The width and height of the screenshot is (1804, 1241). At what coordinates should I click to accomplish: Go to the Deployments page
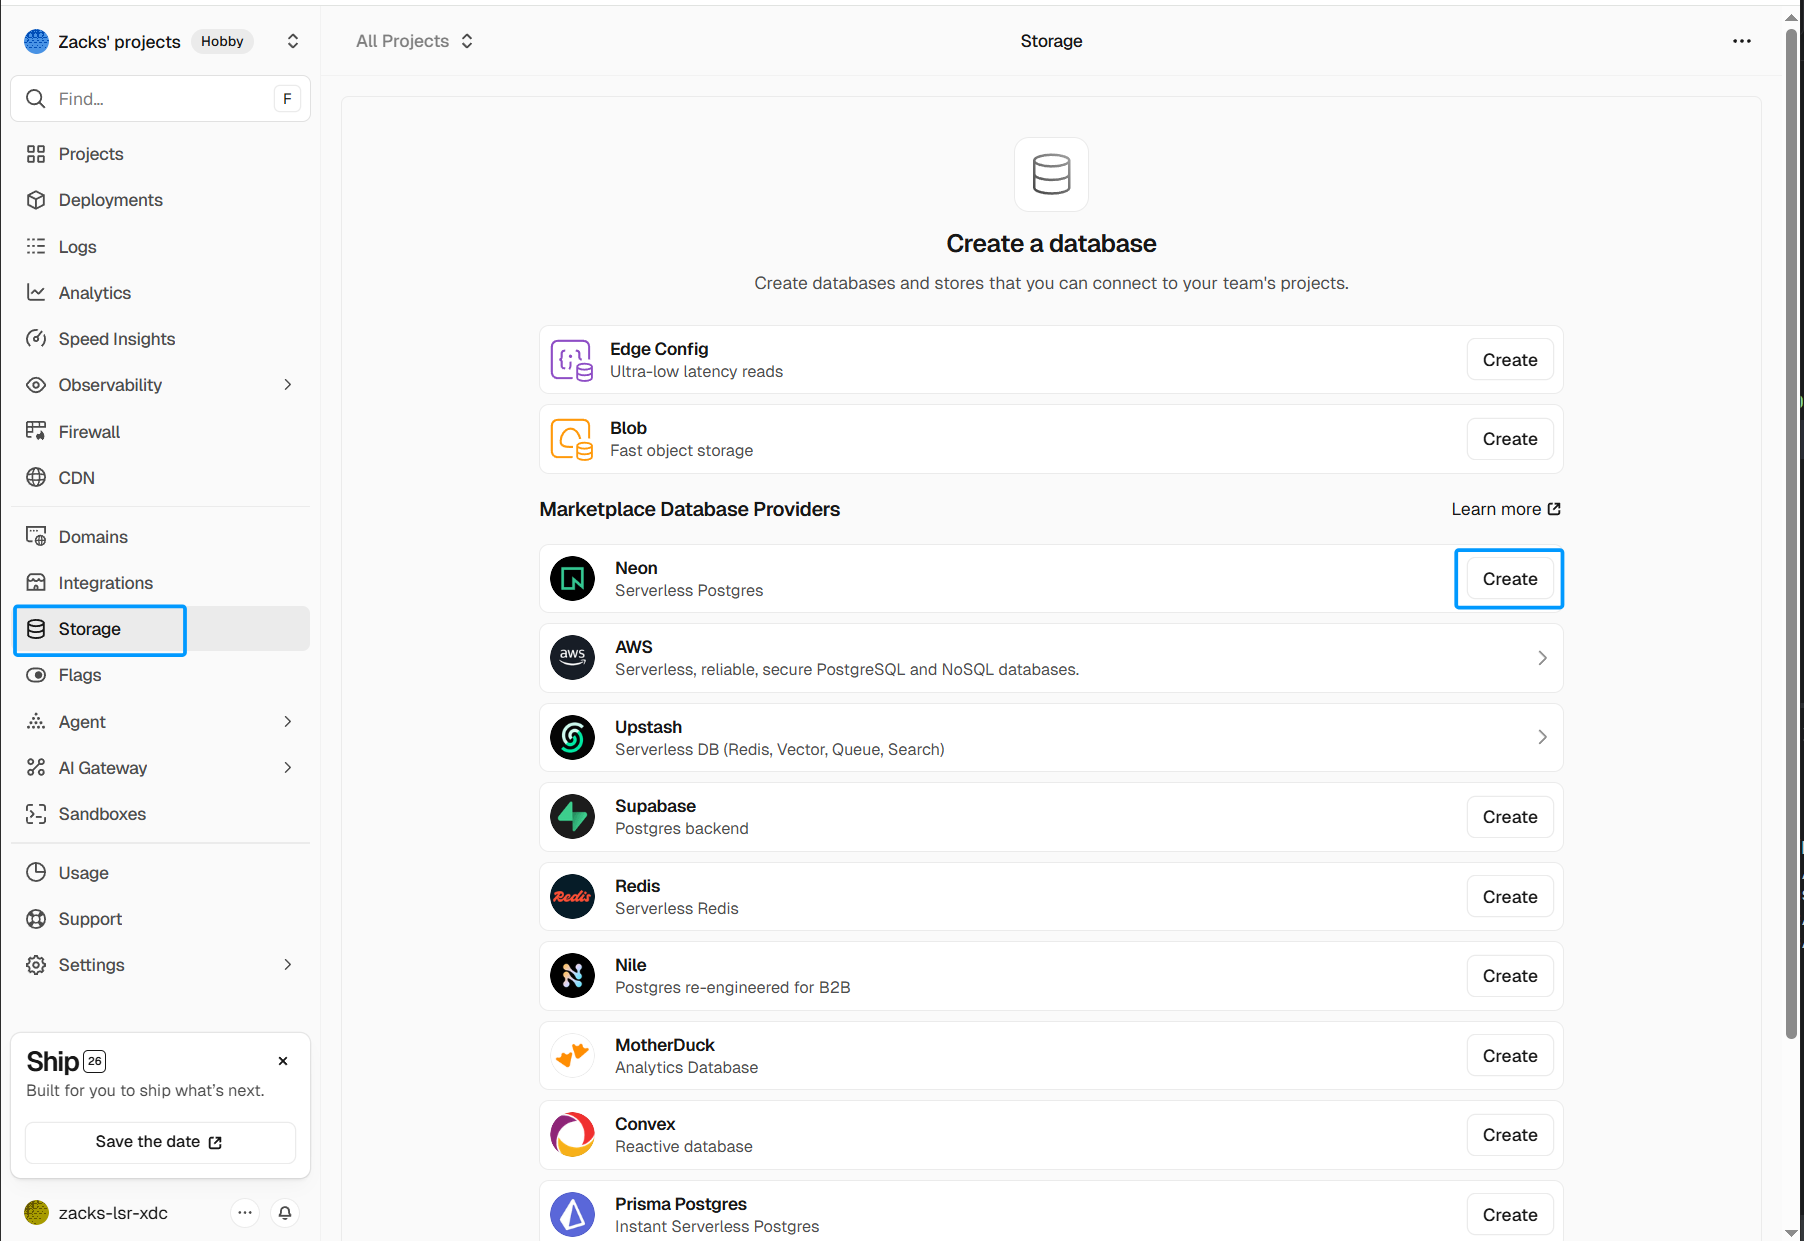tap(162, 200)
